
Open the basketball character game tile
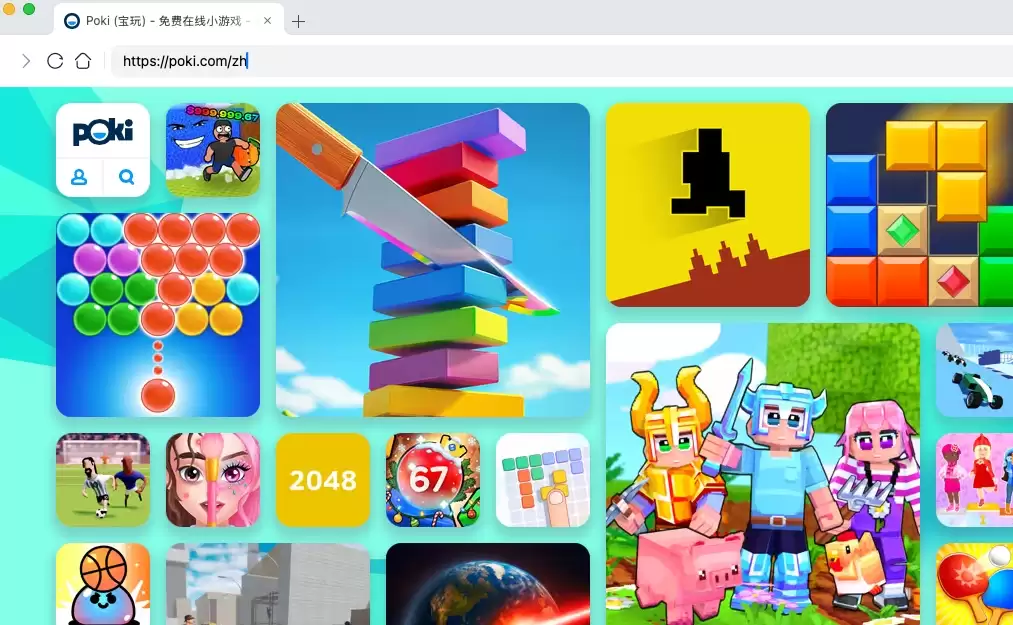103,584
